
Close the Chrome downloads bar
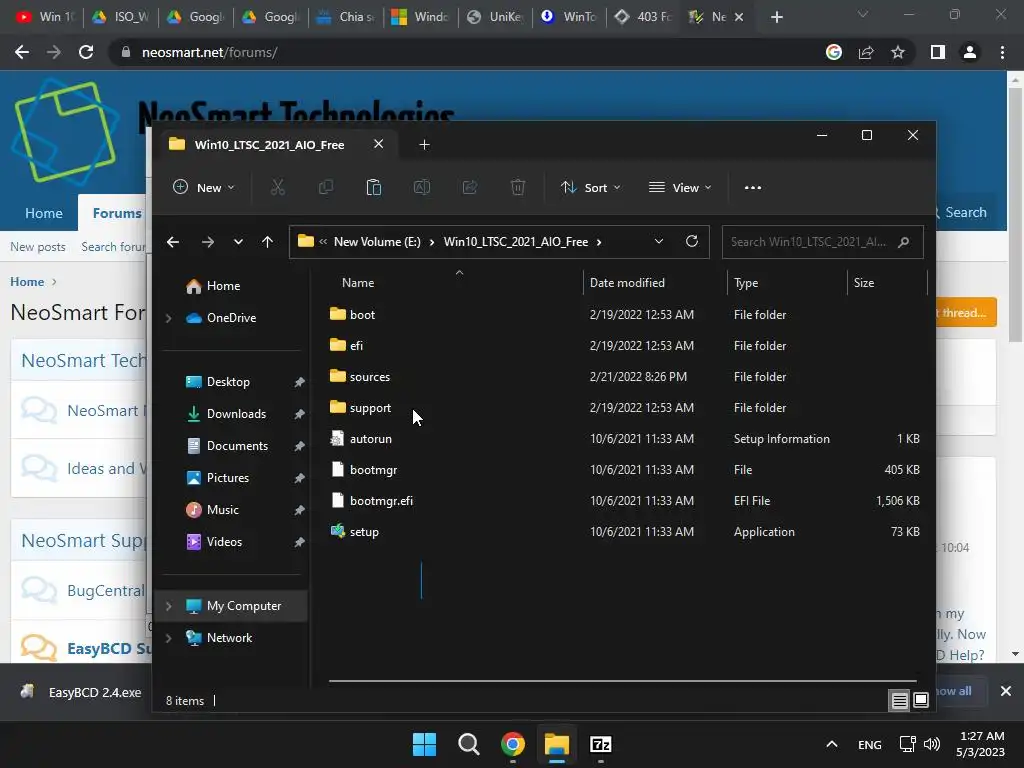[1006, 691]
